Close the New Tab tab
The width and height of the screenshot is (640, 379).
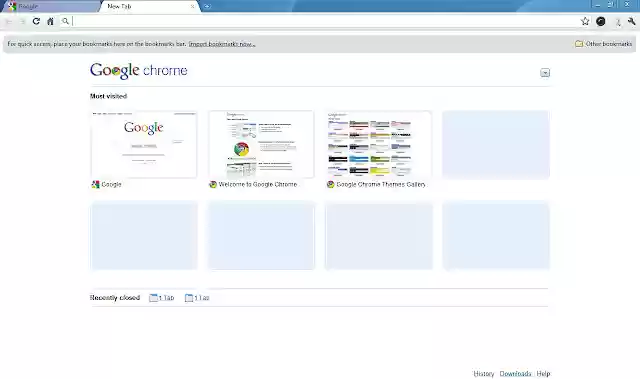192,6
